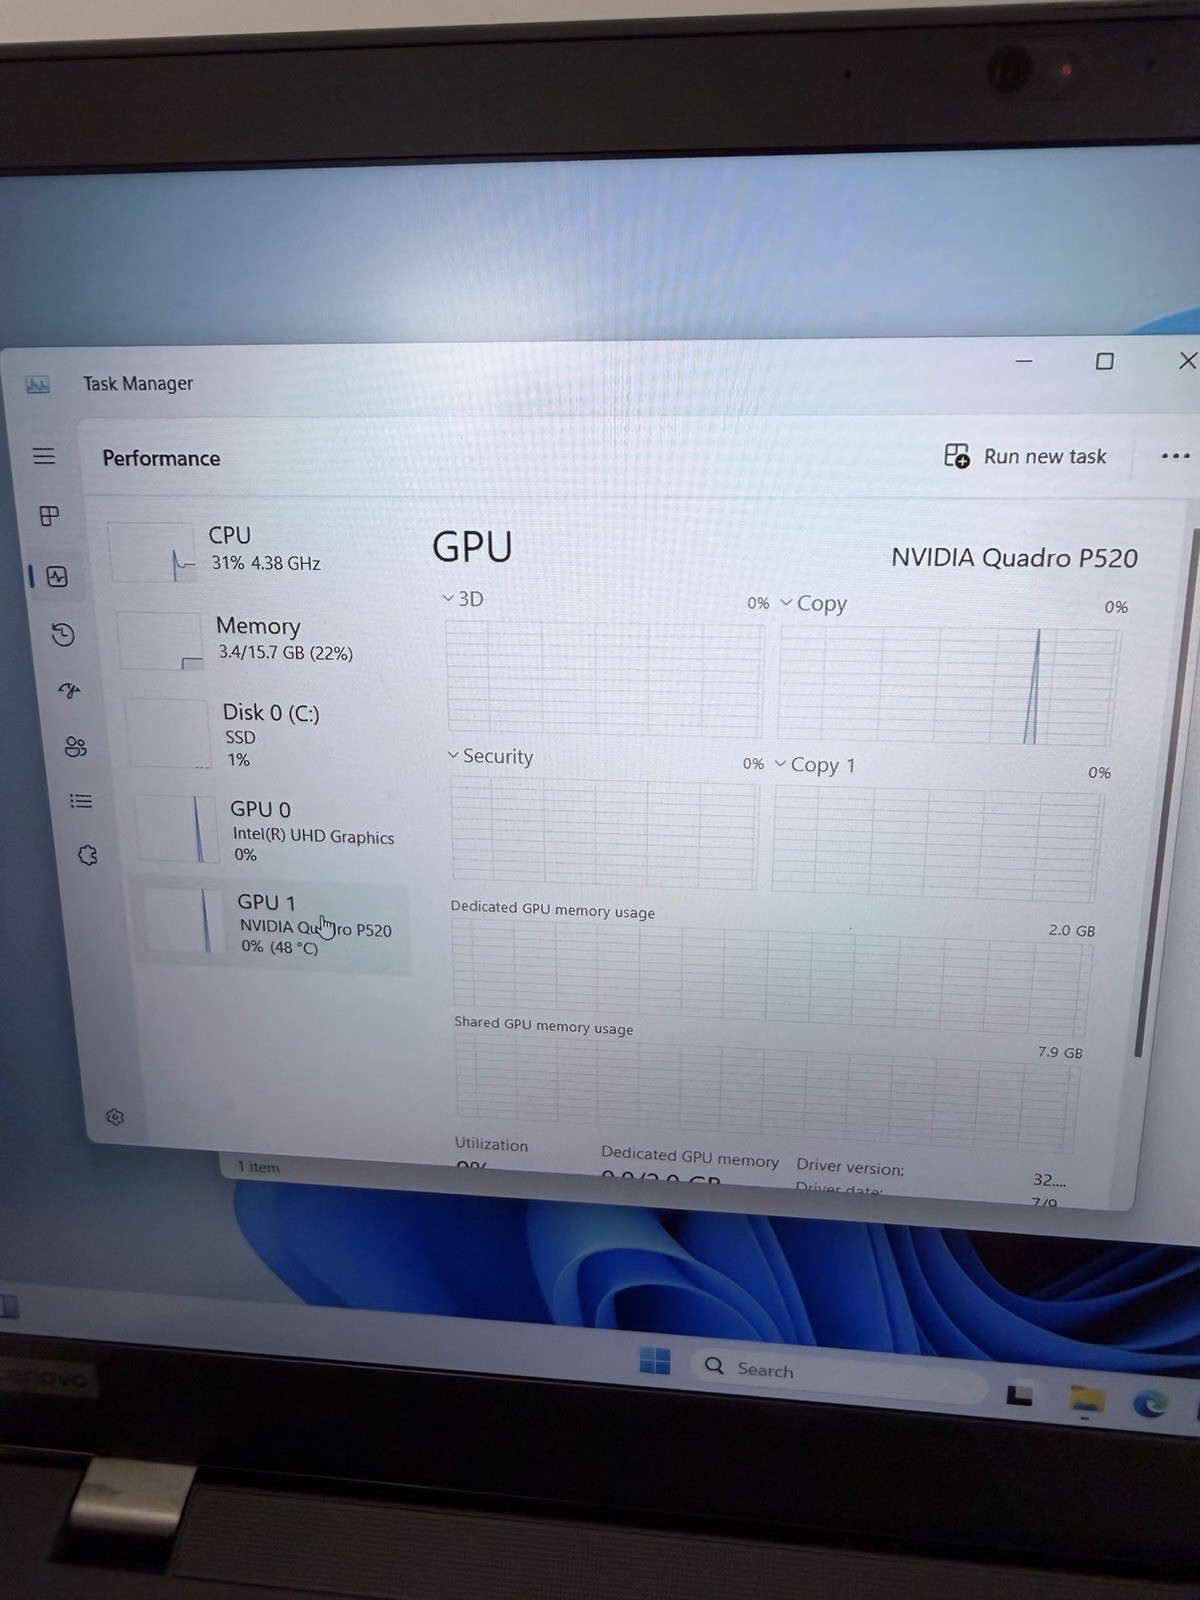1200x1600 pixels.
Task: Click the NVIDIA Quadro P520 heading
Action: pos(1014,558)
